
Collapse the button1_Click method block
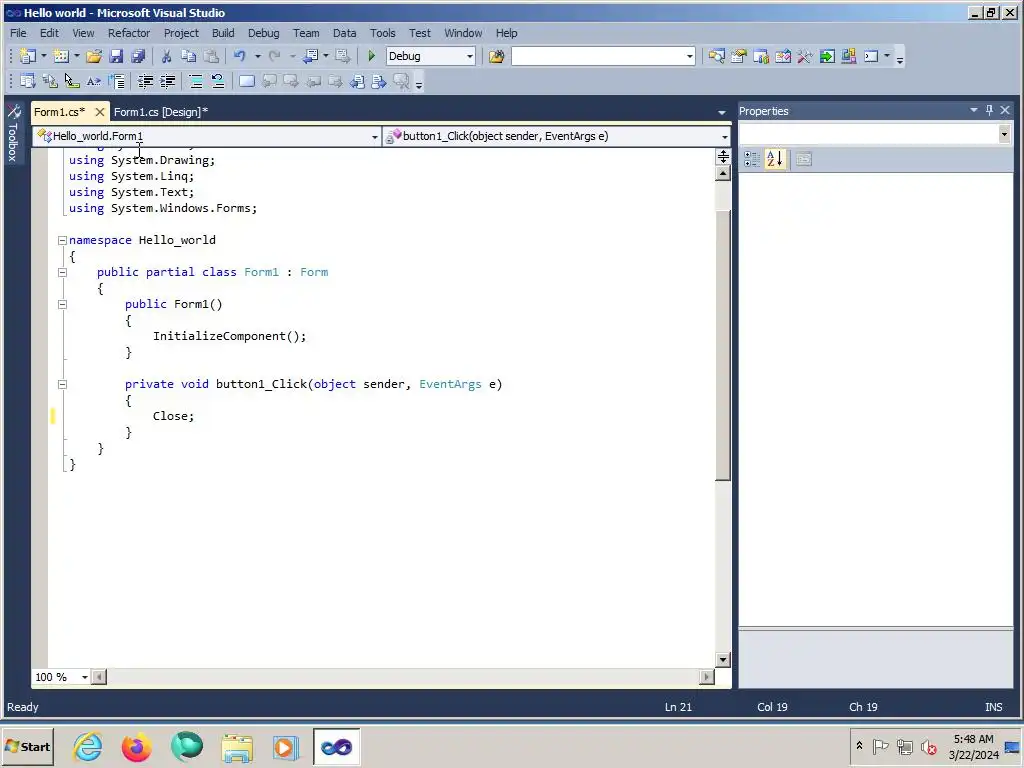click(62, 385)
